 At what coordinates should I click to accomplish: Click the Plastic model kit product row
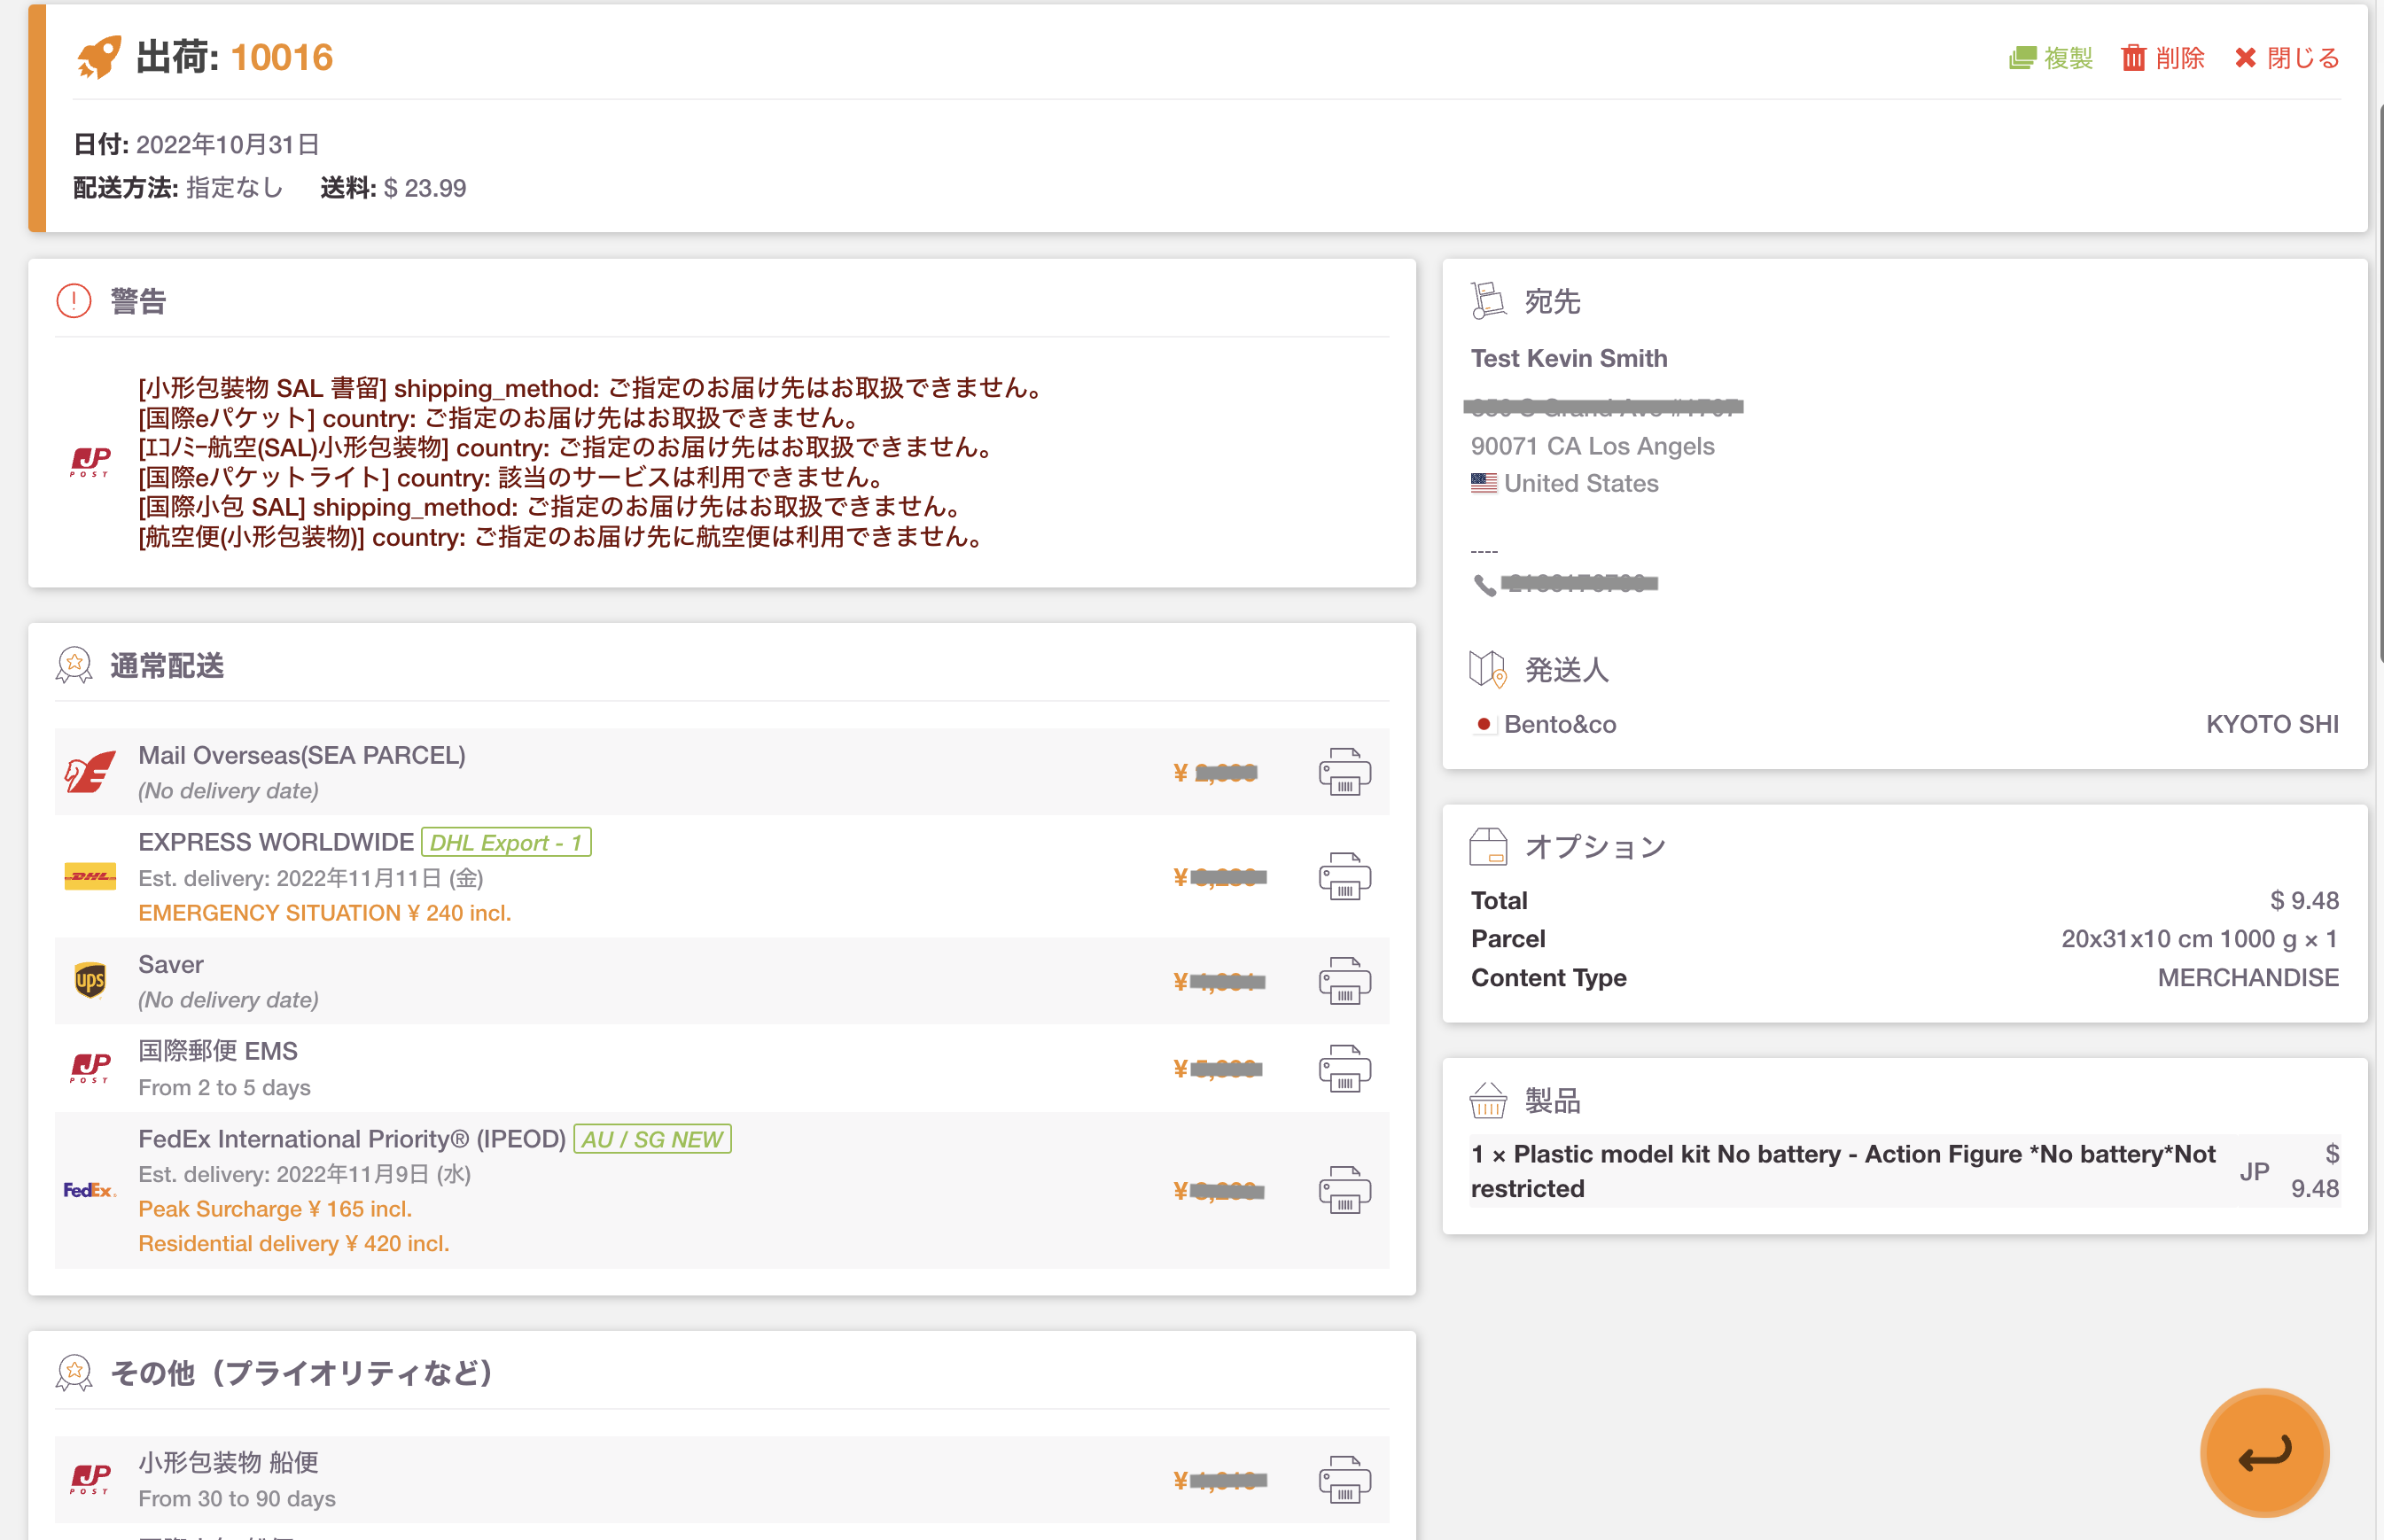pos(1905,1171)
